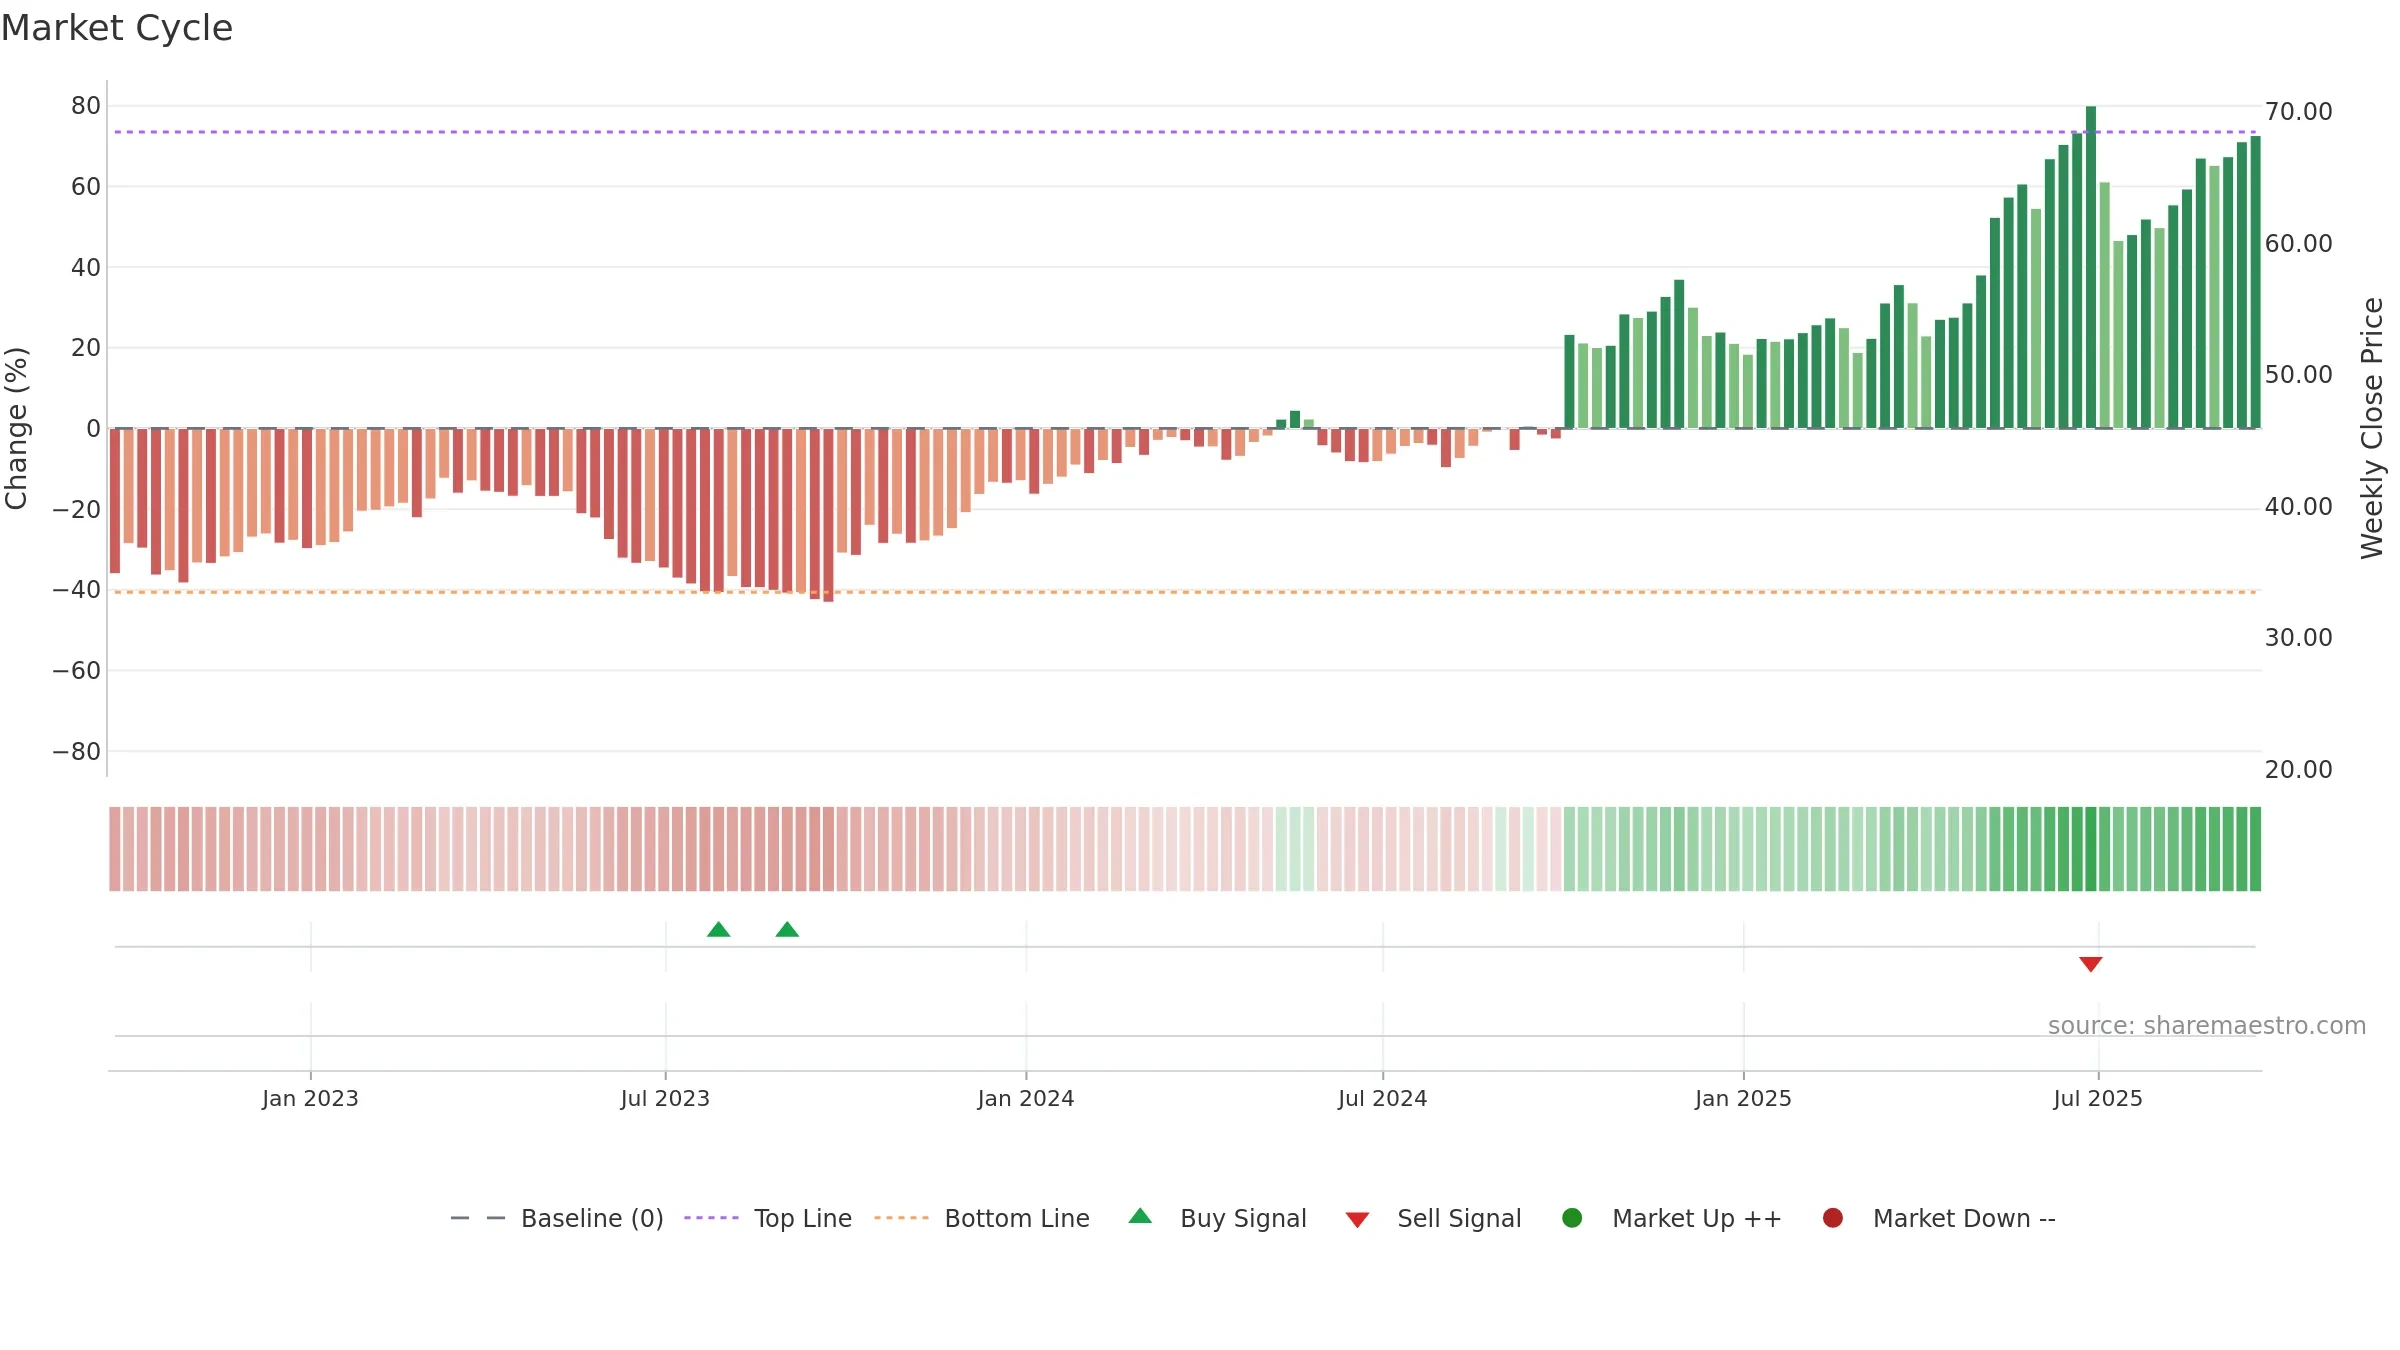Click the Baseline (0) legend entry
The image size is (2400, 1350).
click(x=557, y=1218)
